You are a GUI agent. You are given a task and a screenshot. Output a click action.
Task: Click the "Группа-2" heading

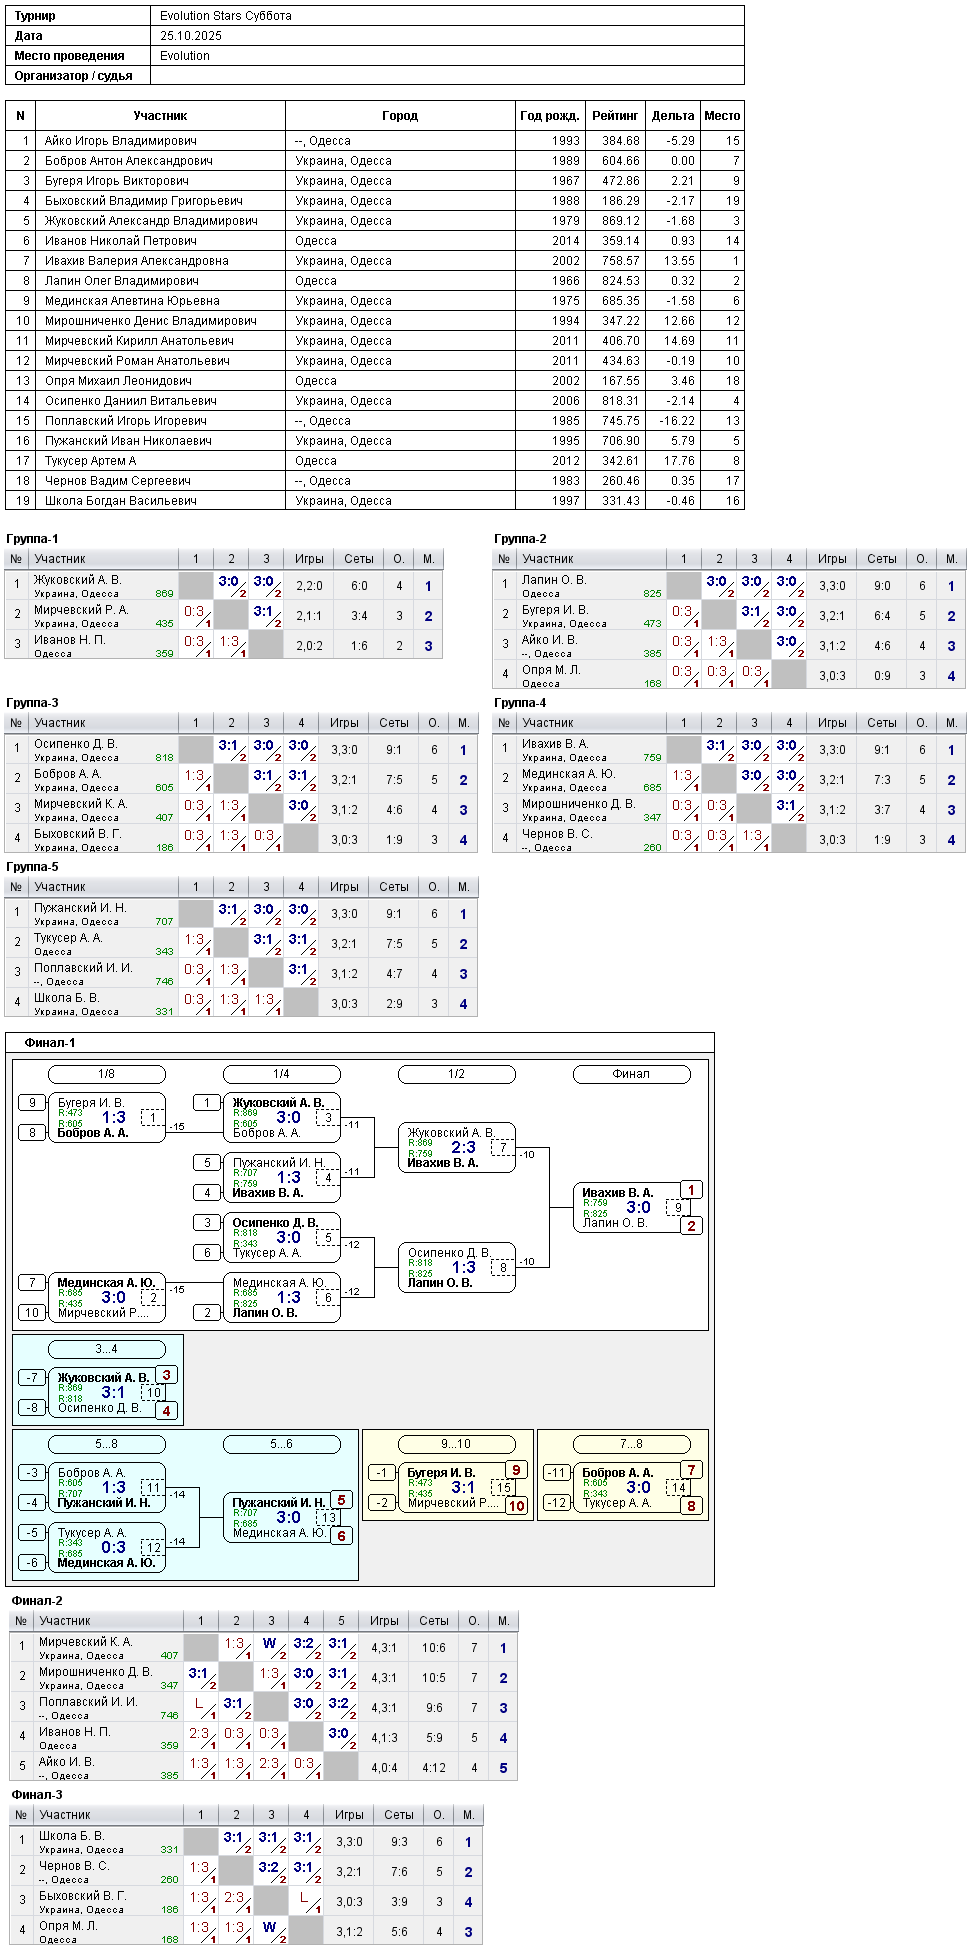pos(520,539)
